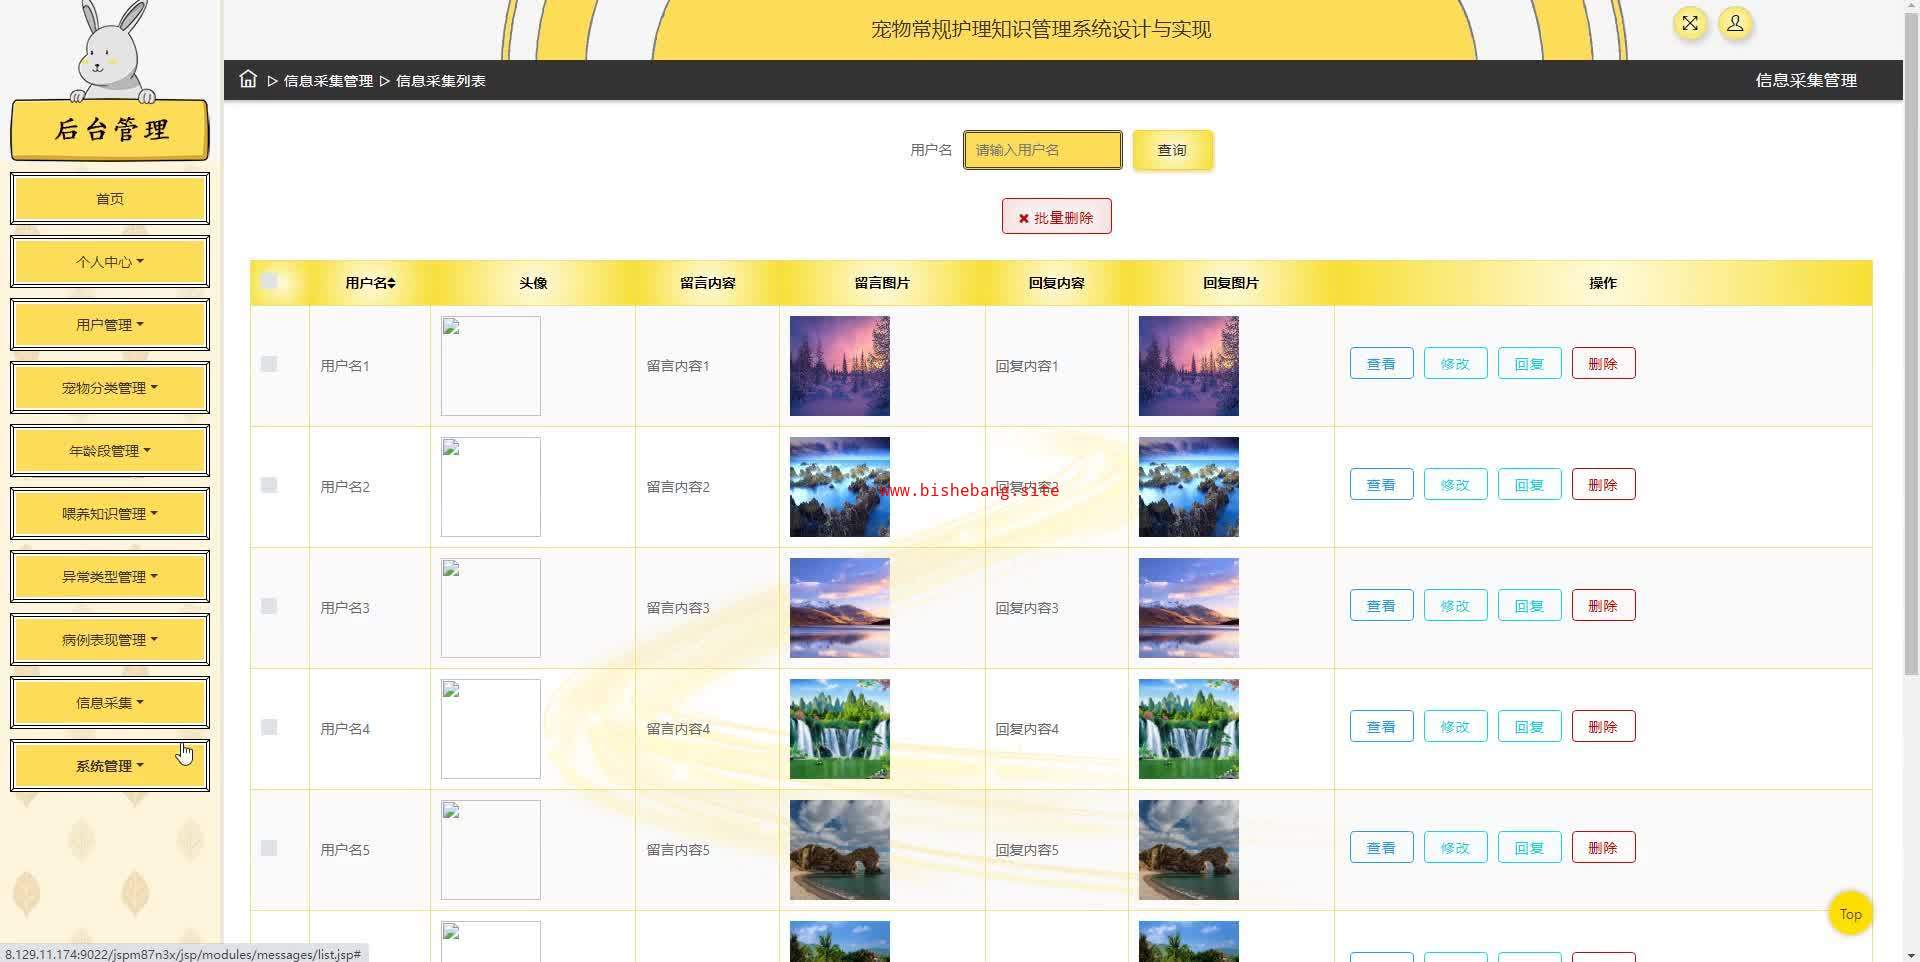Expand the 系统管理 sidebar menu

(x=110, y=766)
